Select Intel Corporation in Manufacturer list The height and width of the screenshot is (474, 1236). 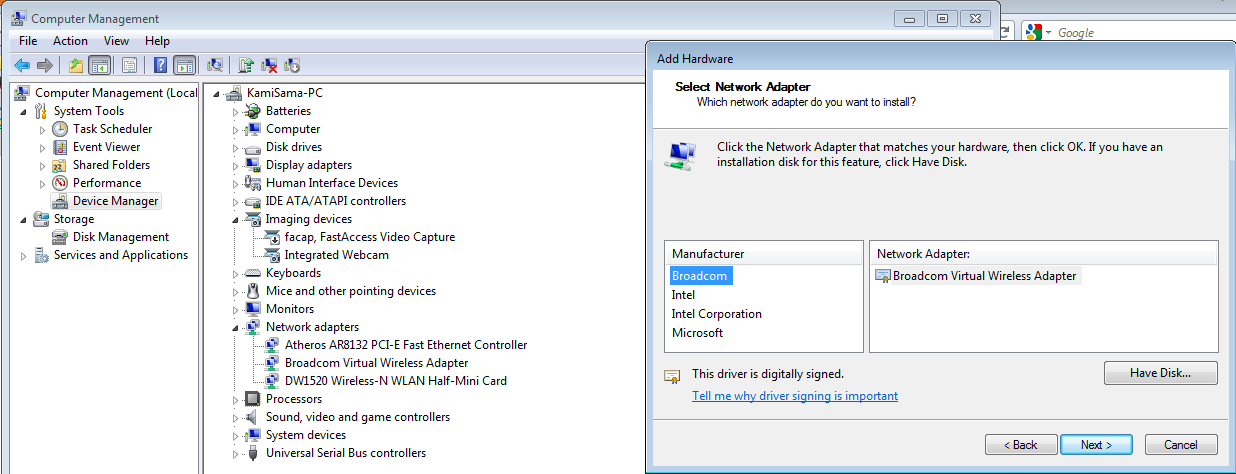click(x=716, y=314)
